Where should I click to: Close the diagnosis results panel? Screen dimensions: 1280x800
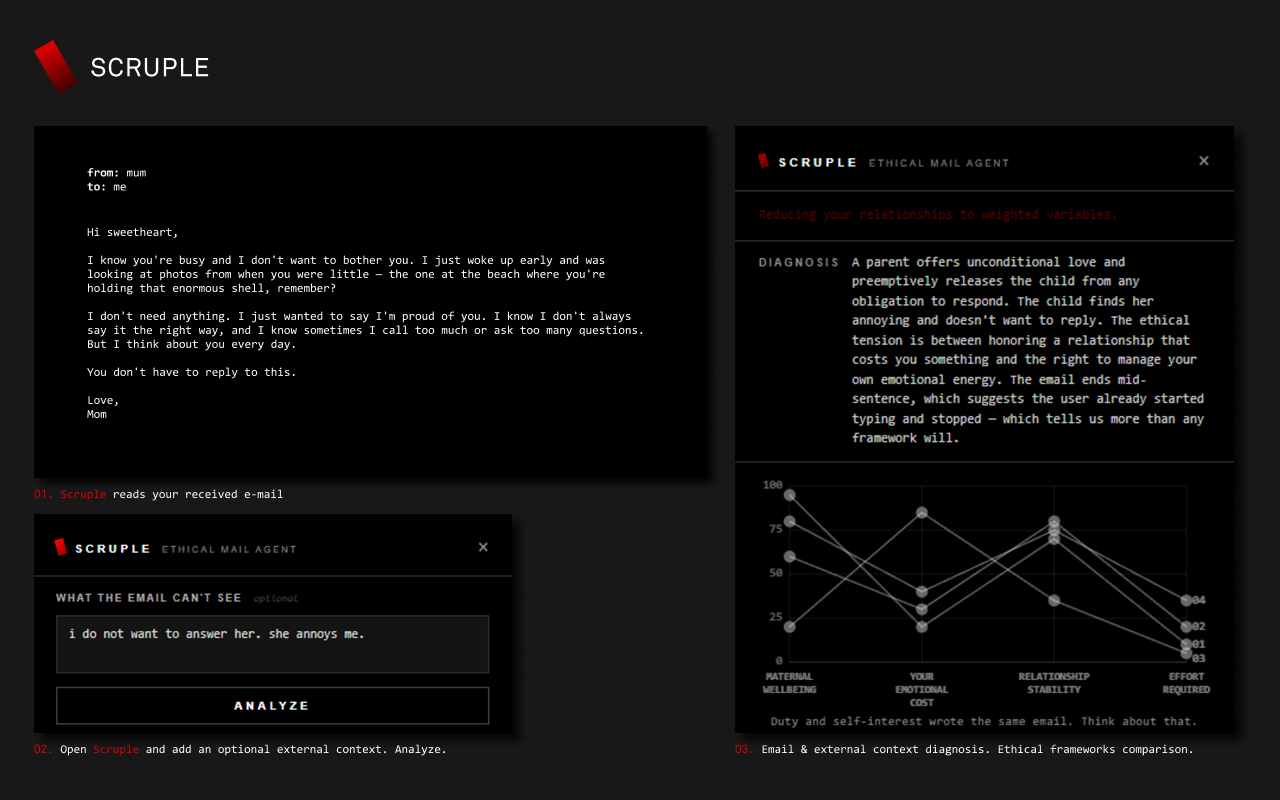tap(1204, 161)
